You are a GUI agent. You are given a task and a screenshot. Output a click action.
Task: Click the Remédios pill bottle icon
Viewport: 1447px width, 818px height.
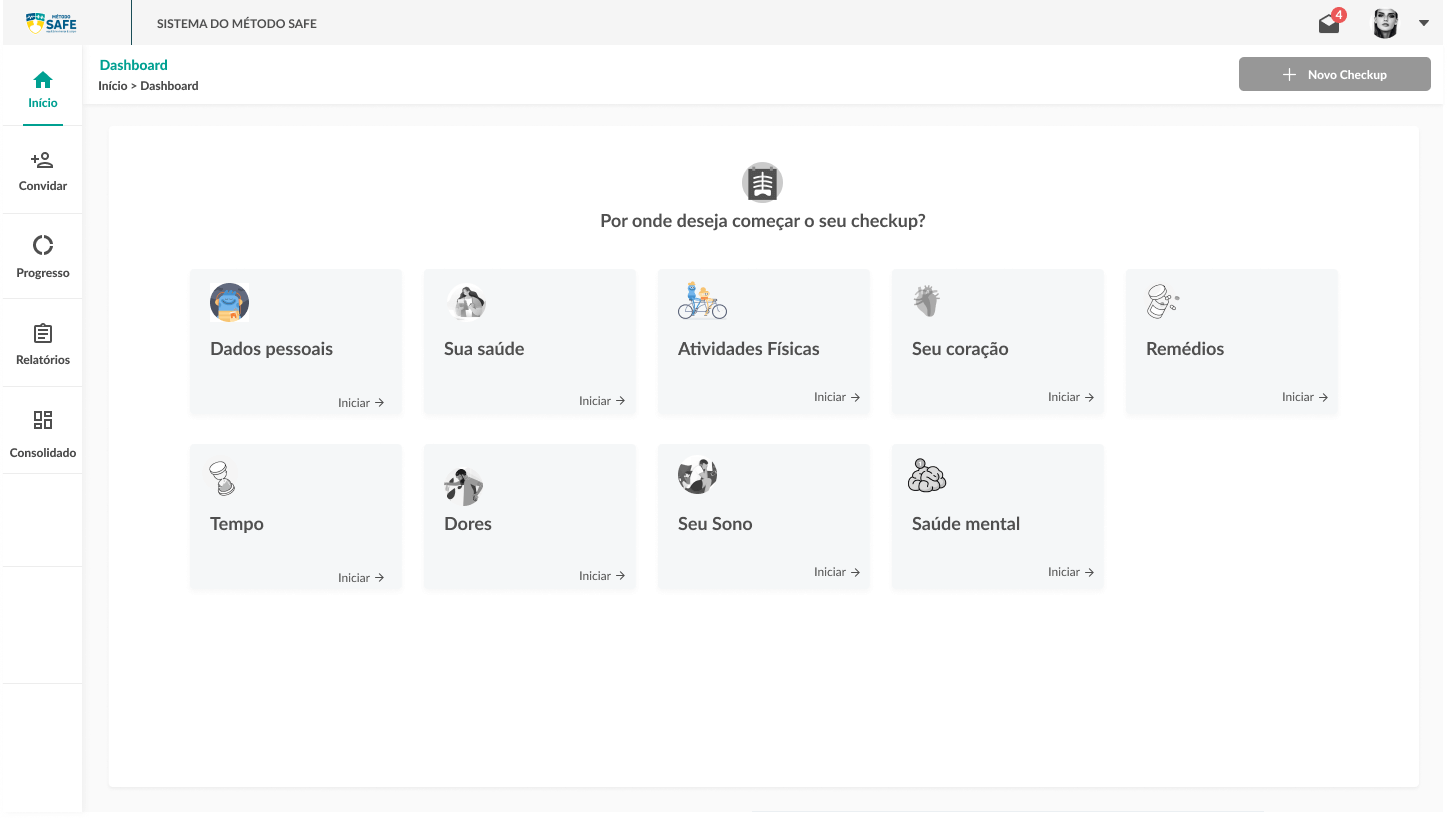pyautogui.click(x=1162, y=301)
